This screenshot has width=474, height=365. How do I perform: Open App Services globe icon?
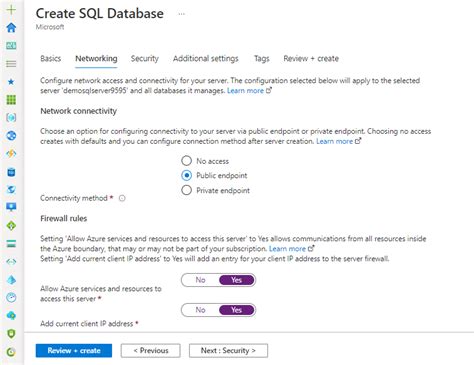(x=11, y=136)
